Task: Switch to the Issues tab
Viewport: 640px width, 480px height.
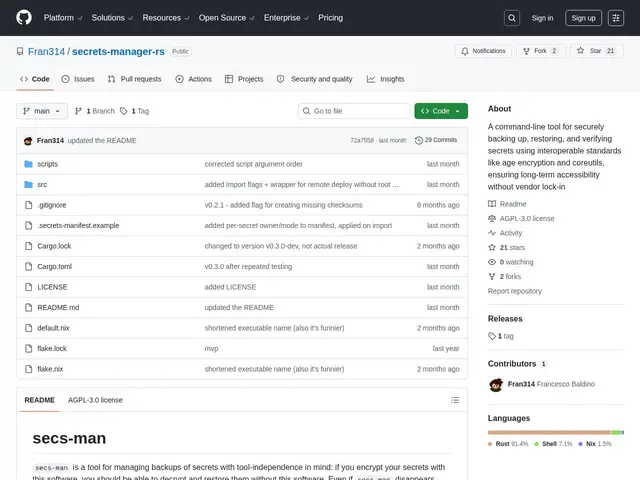Action: point(78,79)
